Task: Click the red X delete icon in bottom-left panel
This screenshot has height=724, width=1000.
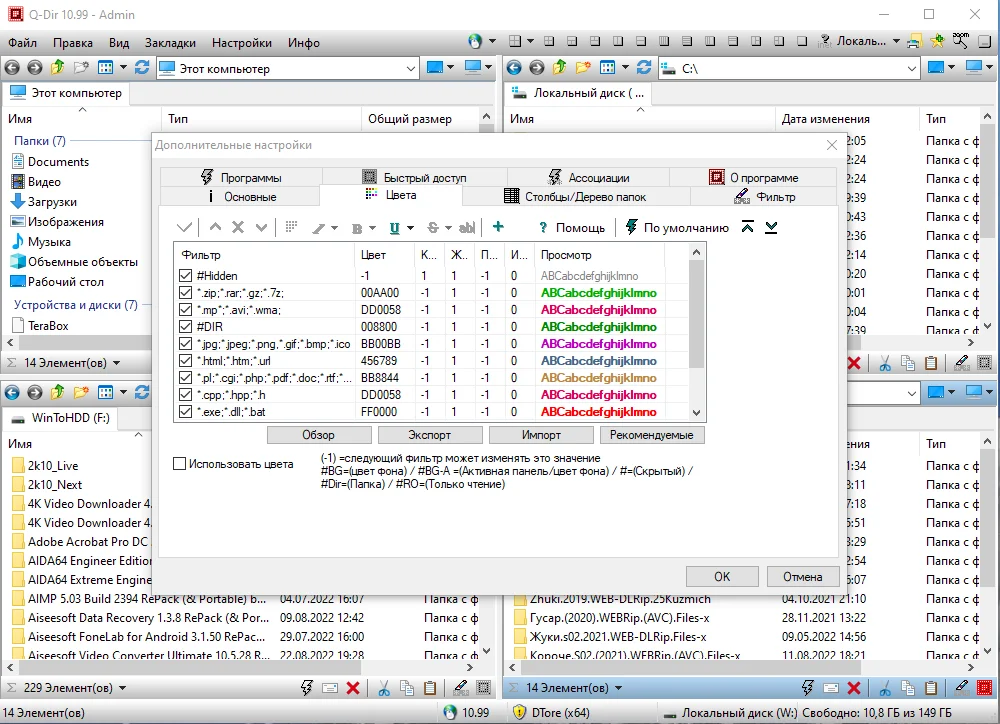Action: point(353,688)
